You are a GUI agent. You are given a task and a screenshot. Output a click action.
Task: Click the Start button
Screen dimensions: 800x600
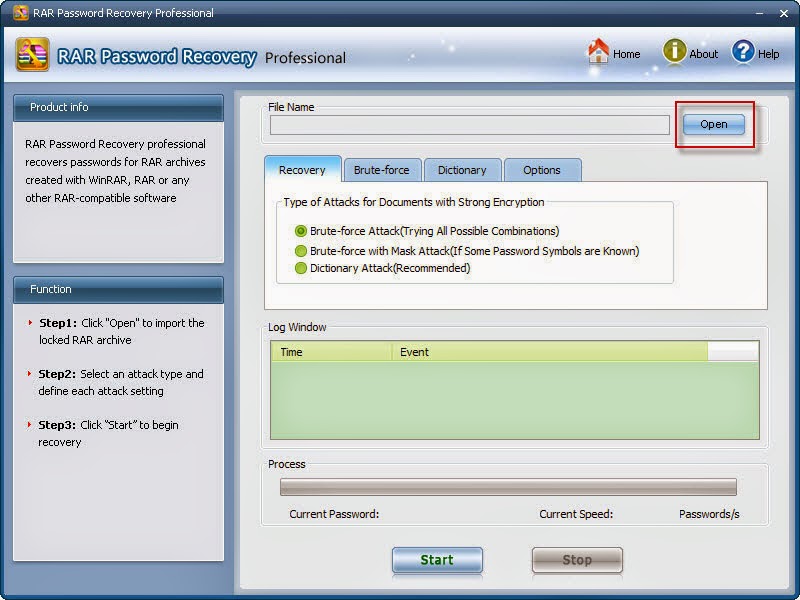coord(437,560)
